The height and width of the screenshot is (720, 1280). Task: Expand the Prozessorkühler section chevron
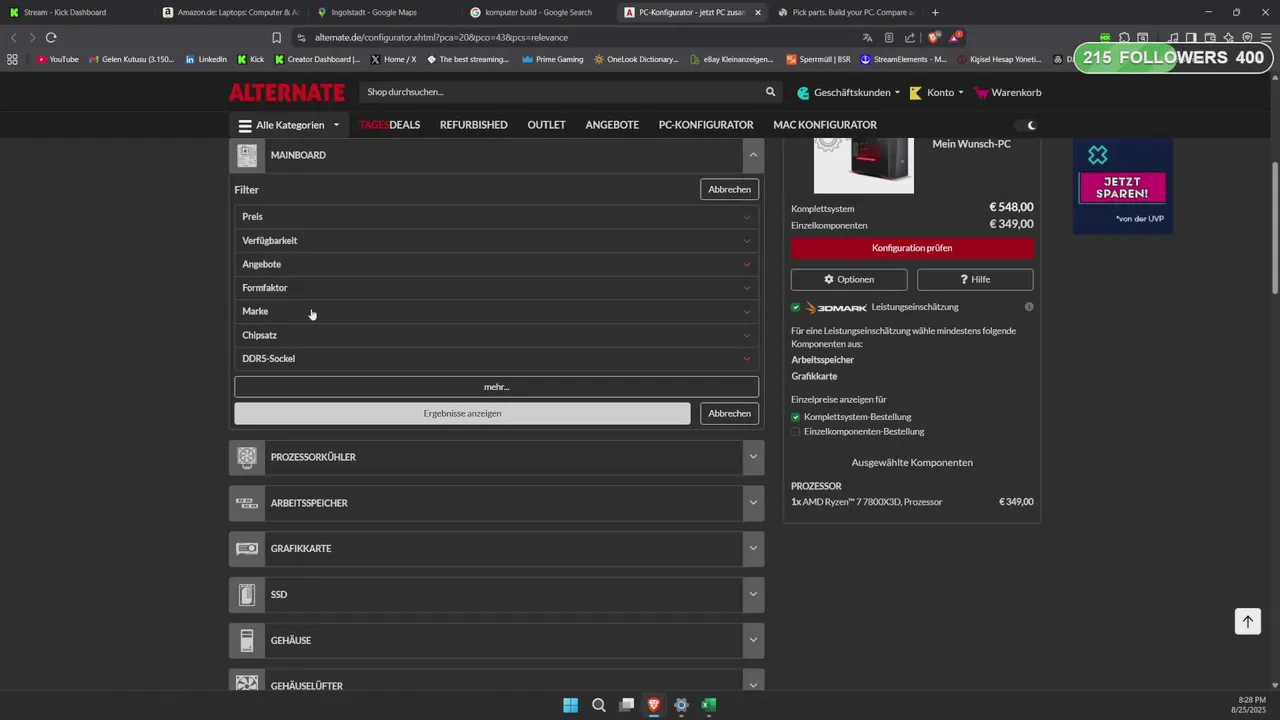(x=753, y=457)
